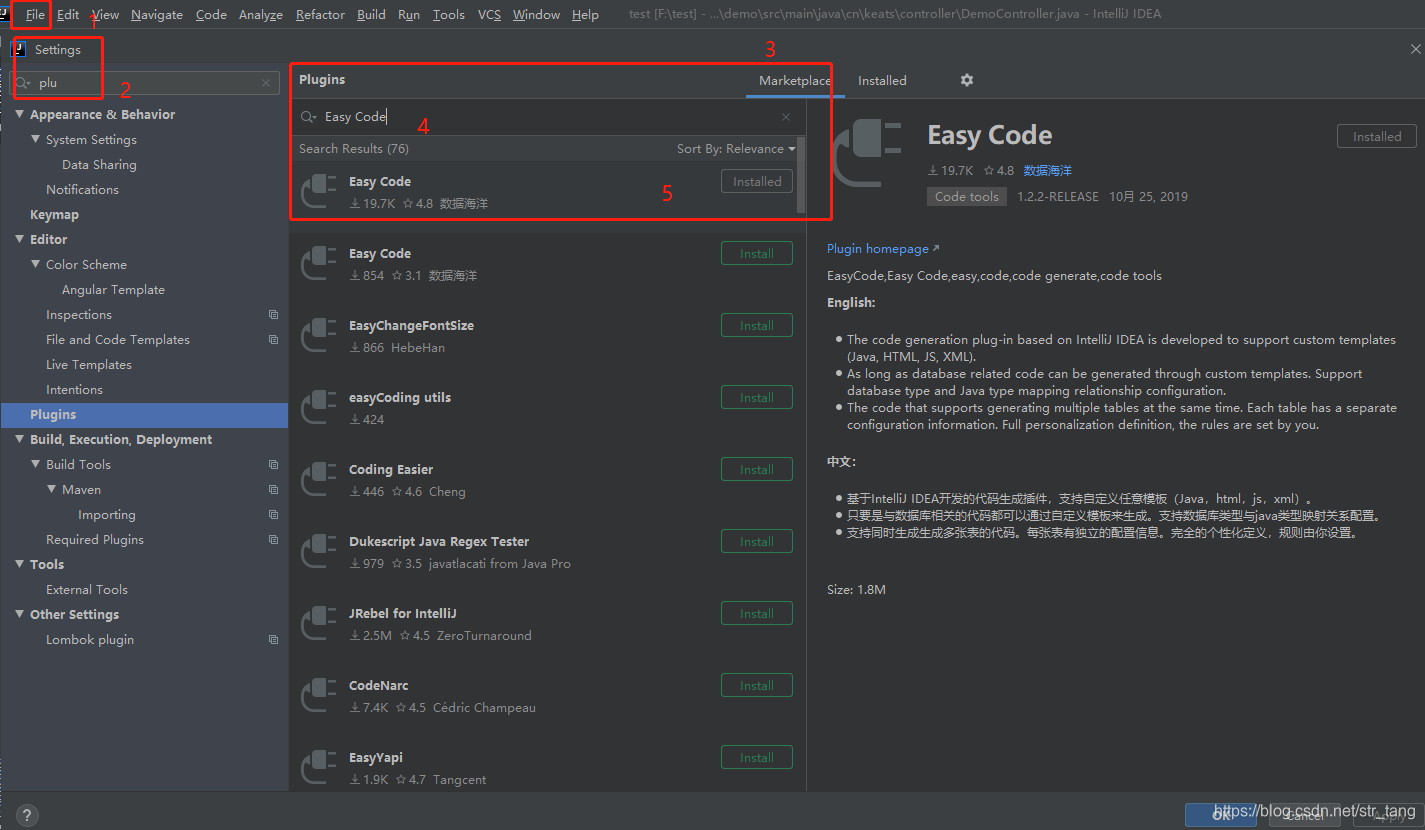Install the EasyChangeFontSize plugin

(757, 326)
